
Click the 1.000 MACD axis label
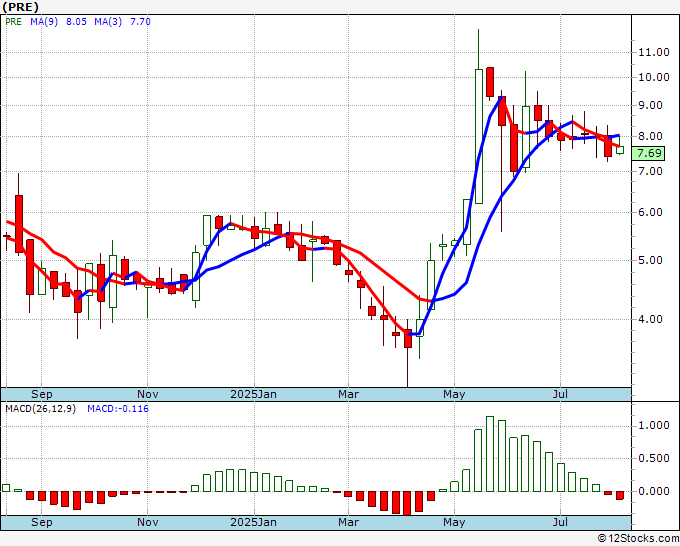(654, 425)
